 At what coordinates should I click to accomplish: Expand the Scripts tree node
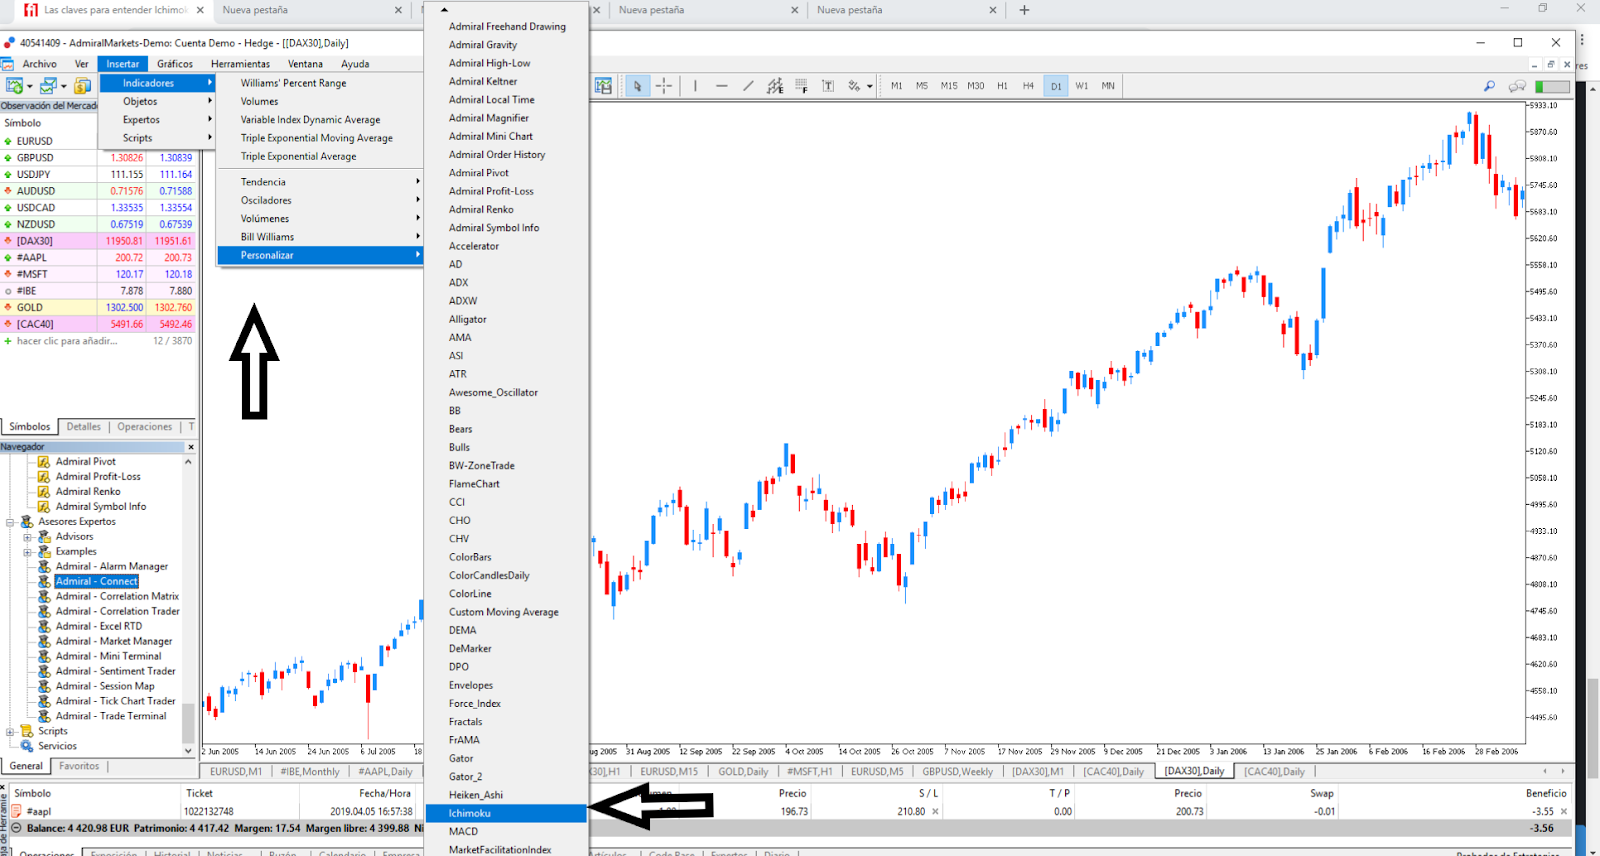click(10, 731)
